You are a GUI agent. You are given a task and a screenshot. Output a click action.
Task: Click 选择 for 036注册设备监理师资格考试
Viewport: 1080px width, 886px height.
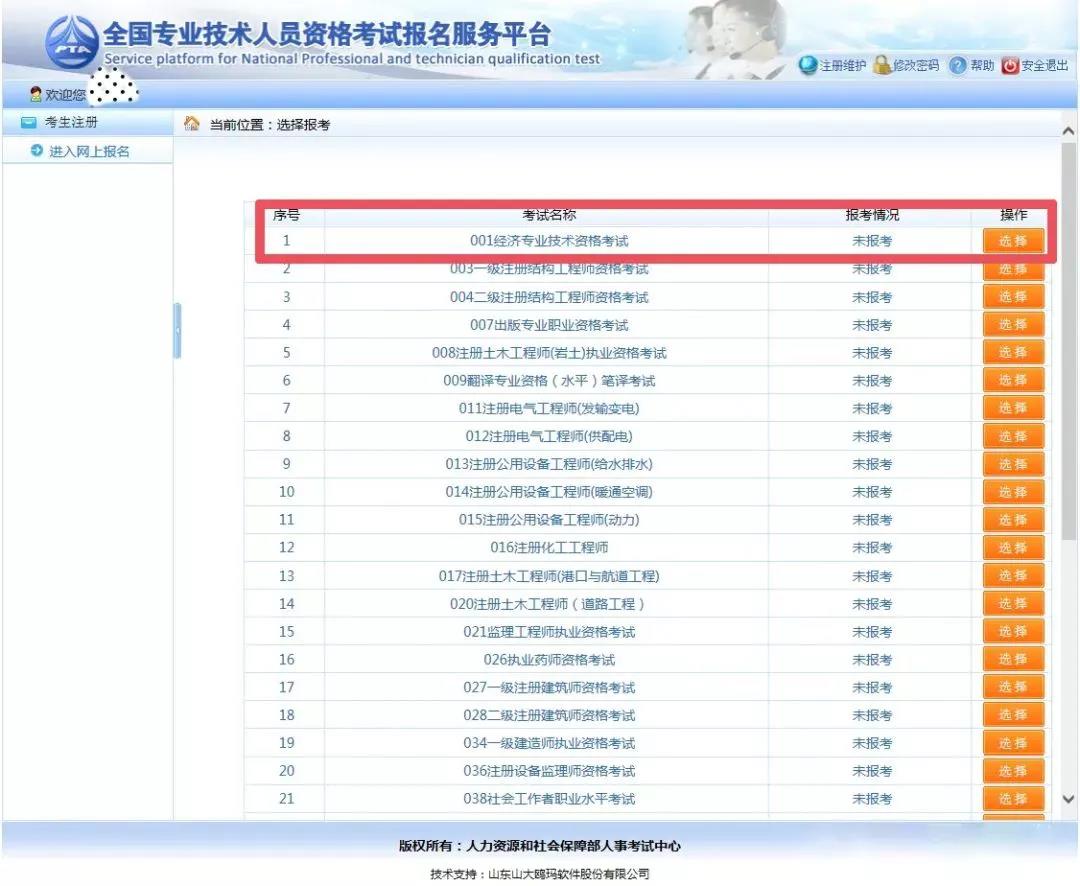tap(1013, 771)
